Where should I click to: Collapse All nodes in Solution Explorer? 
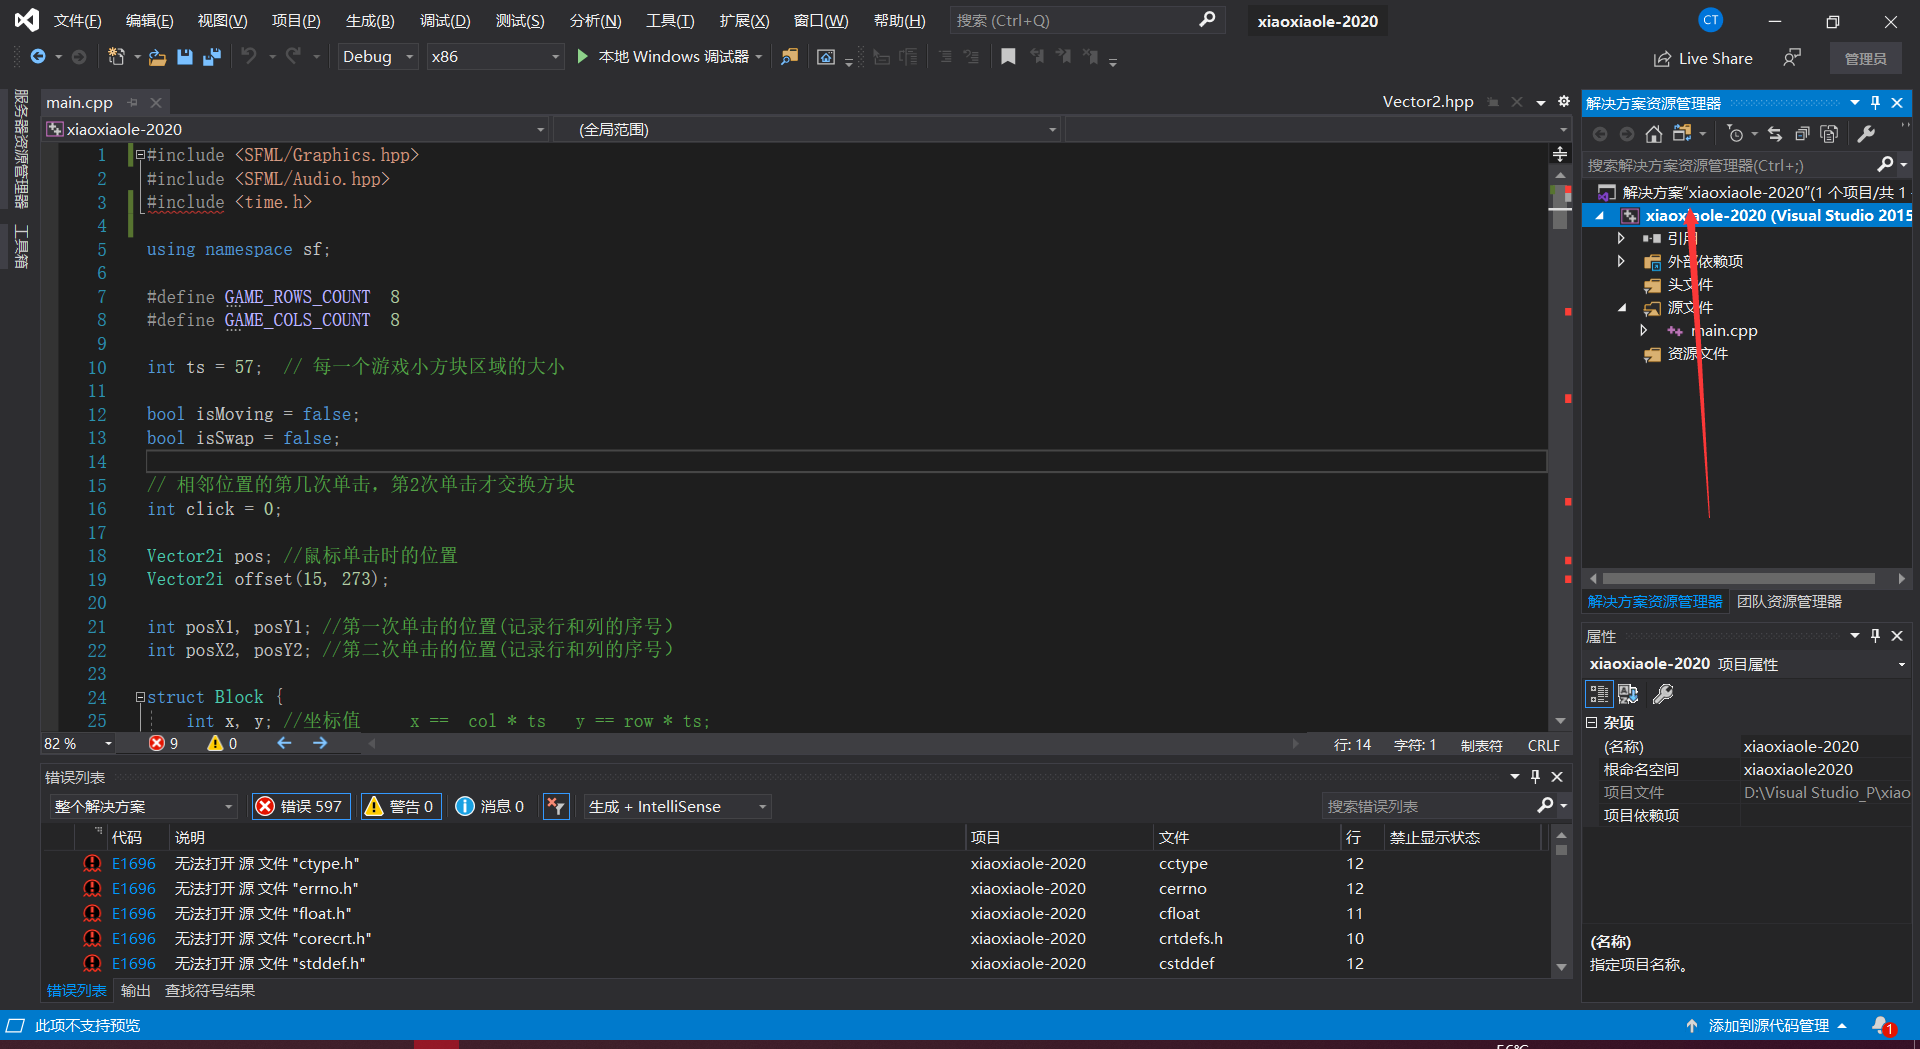(x=1802, y=134)
